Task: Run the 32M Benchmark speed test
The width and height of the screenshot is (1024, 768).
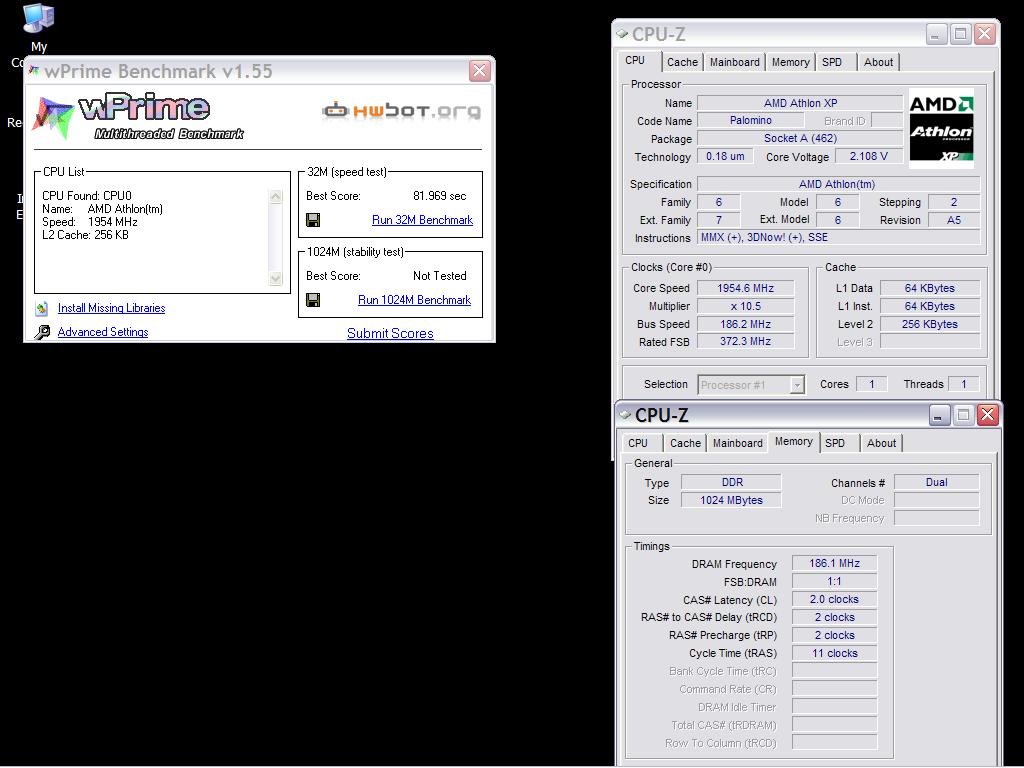Action: point(422,220)
